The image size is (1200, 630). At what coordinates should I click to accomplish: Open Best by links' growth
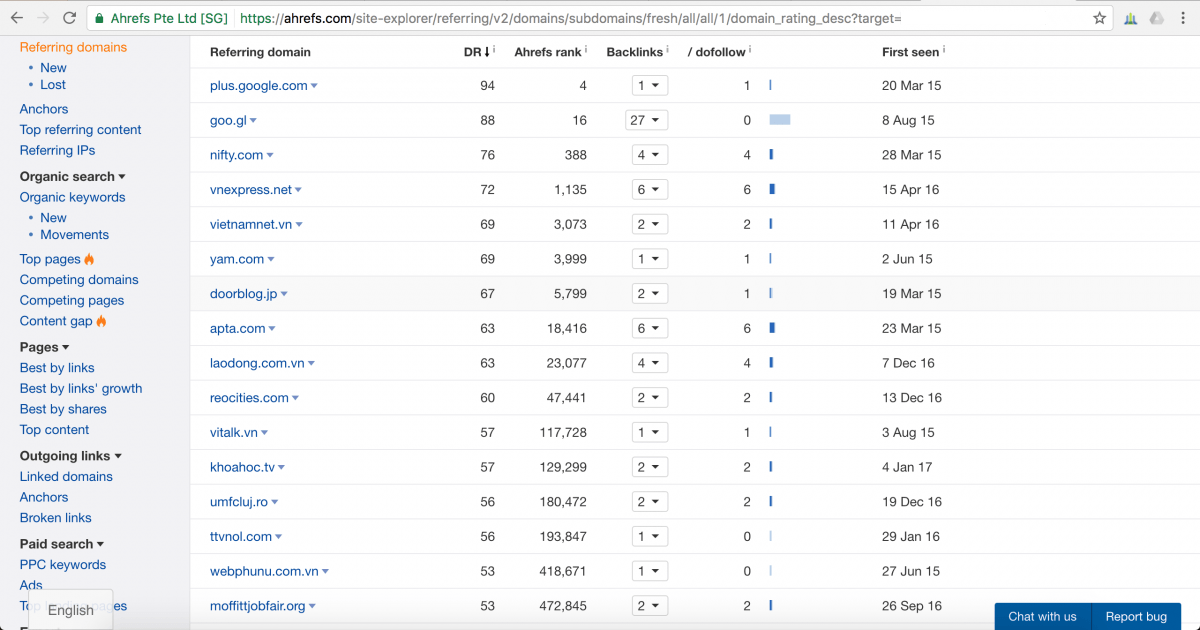(81, 389)
